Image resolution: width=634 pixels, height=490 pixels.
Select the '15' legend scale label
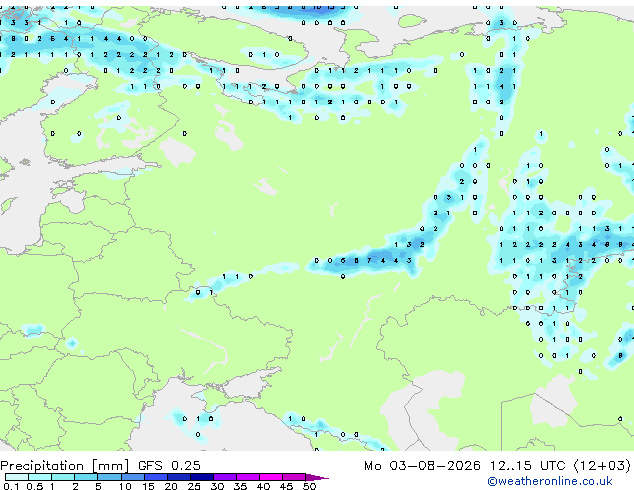tap(148, 486)
